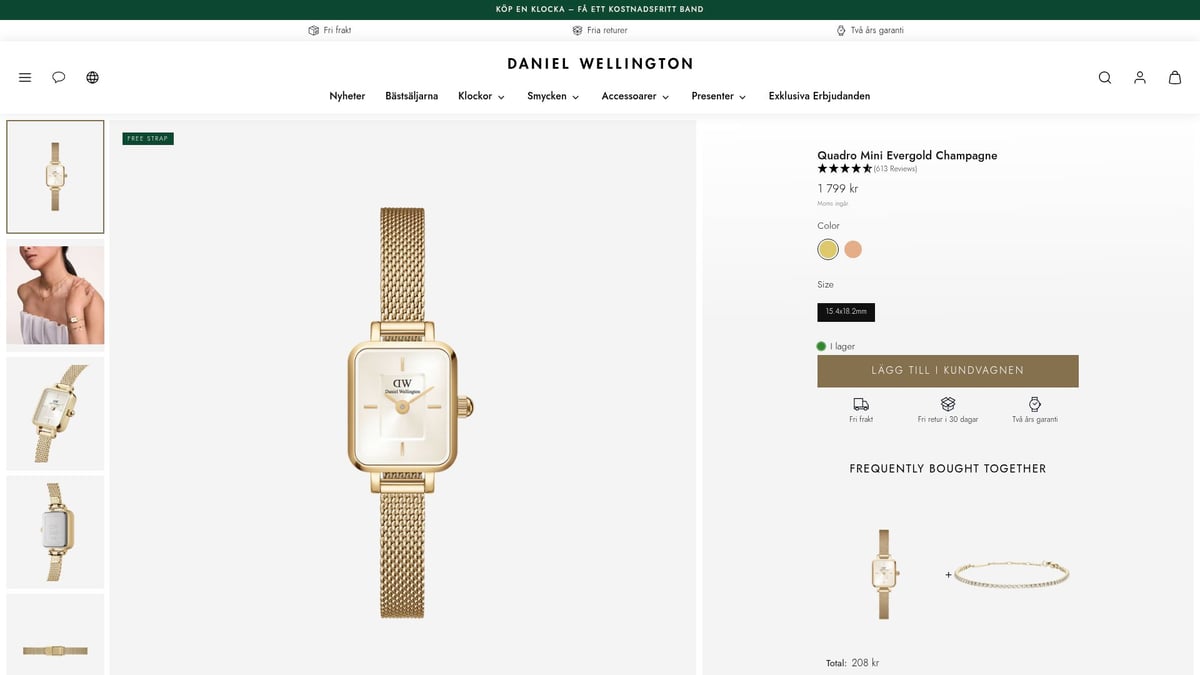Open the hamburger menu icon
The height and width of the screenshot is (675, 1200).
[25, 77]
